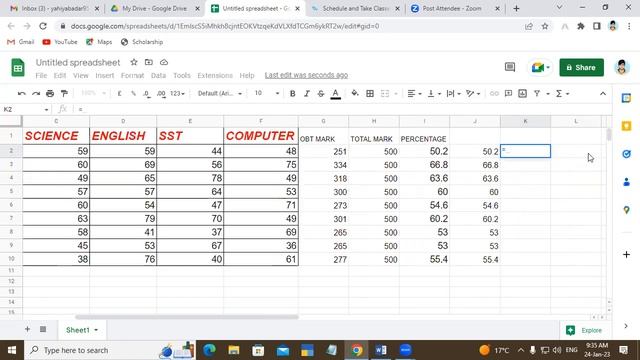The width and height of the screenshot is (640, 360).
Task: Undo the last action in toolbar
Action: pyautogui.click(x=22, y=93)
